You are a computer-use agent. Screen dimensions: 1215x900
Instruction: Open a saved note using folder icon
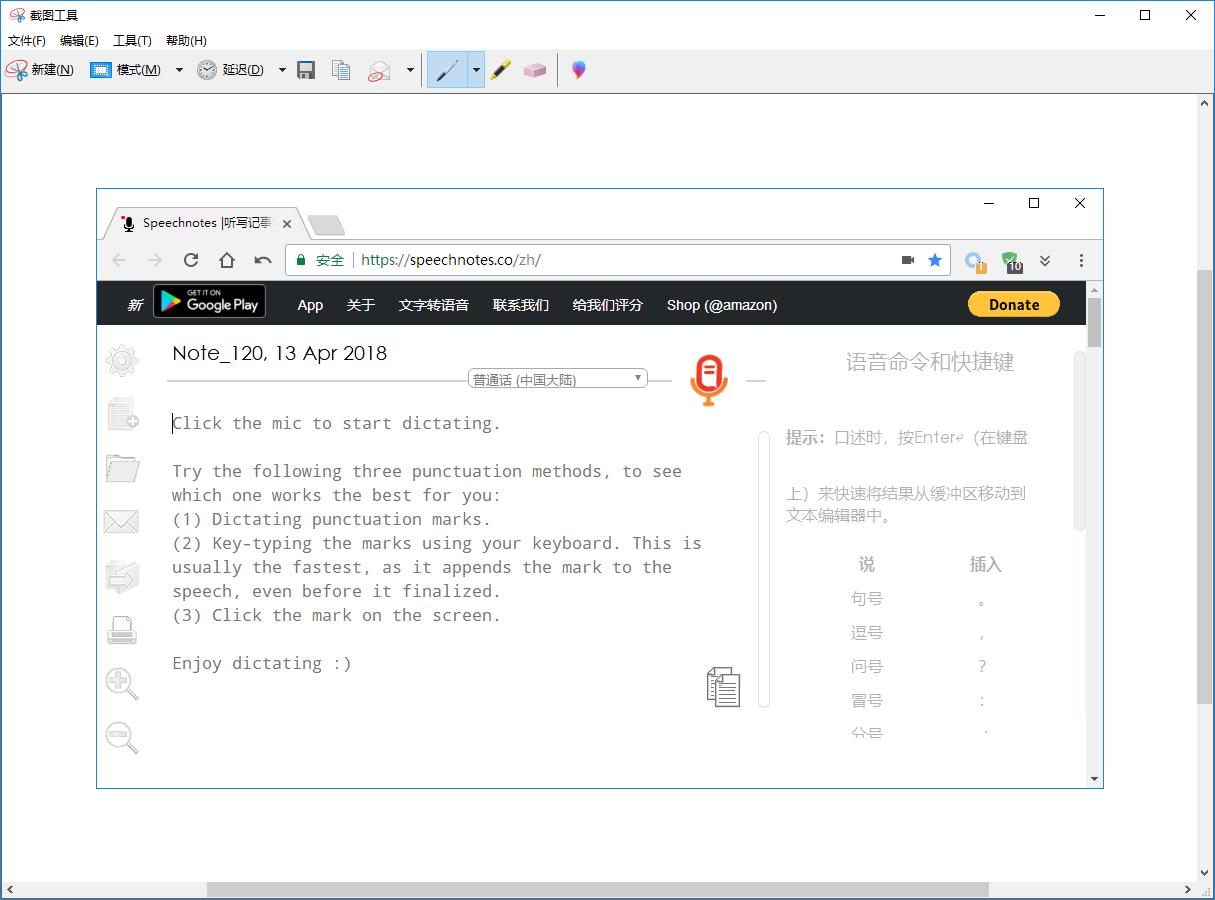coord(122,468)
